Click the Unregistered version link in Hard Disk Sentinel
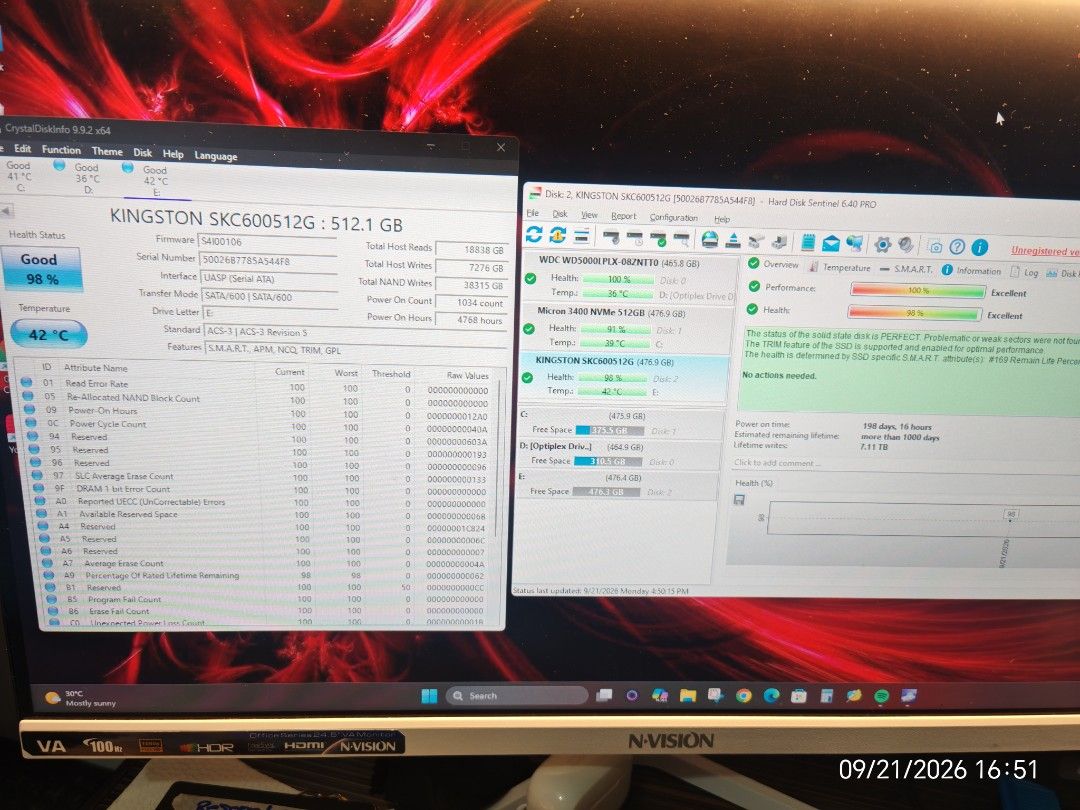 pos(1044,251)
